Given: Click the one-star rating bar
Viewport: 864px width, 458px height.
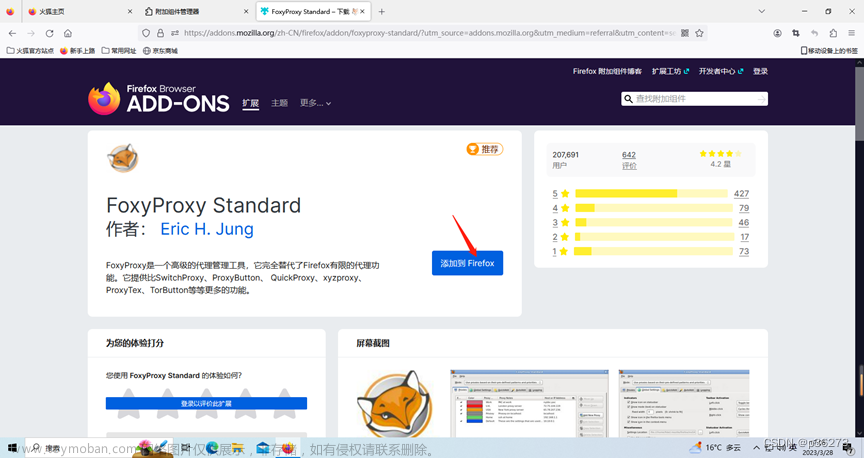Looking at the screenshot, I should tap(654, 251).
